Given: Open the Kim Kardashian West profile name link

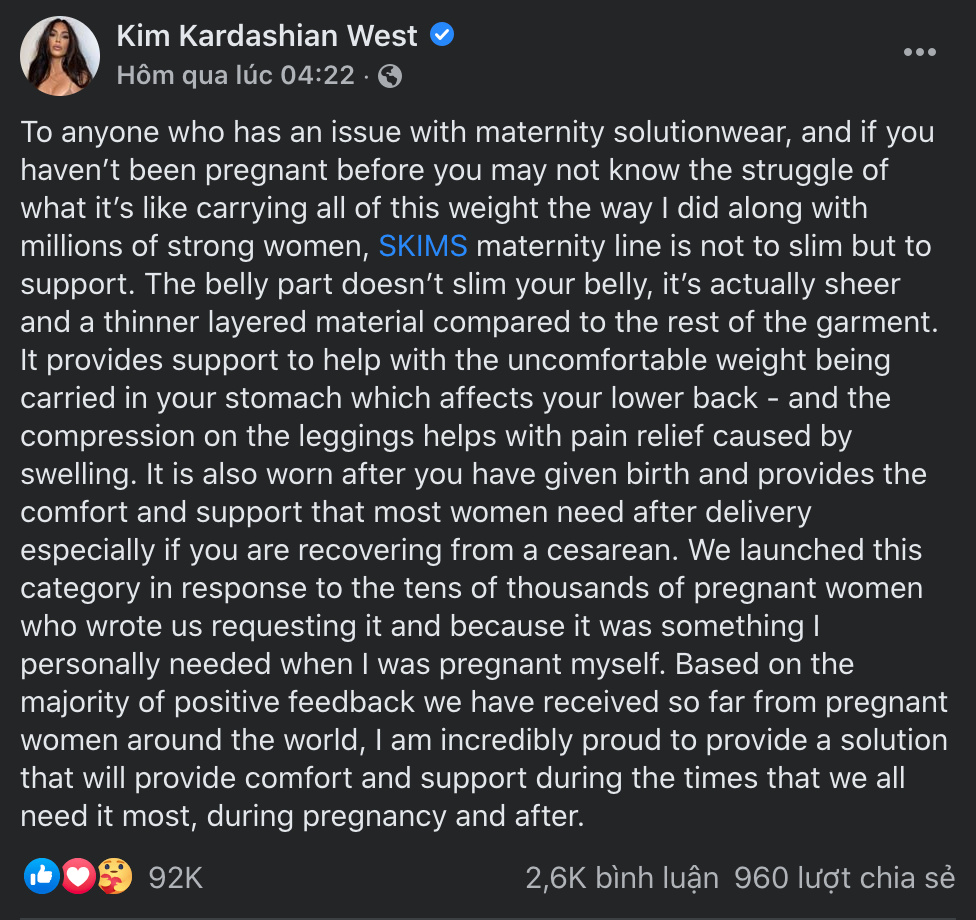Looking at the screenshot, I should pyautogui.click(x=267, y=35).
